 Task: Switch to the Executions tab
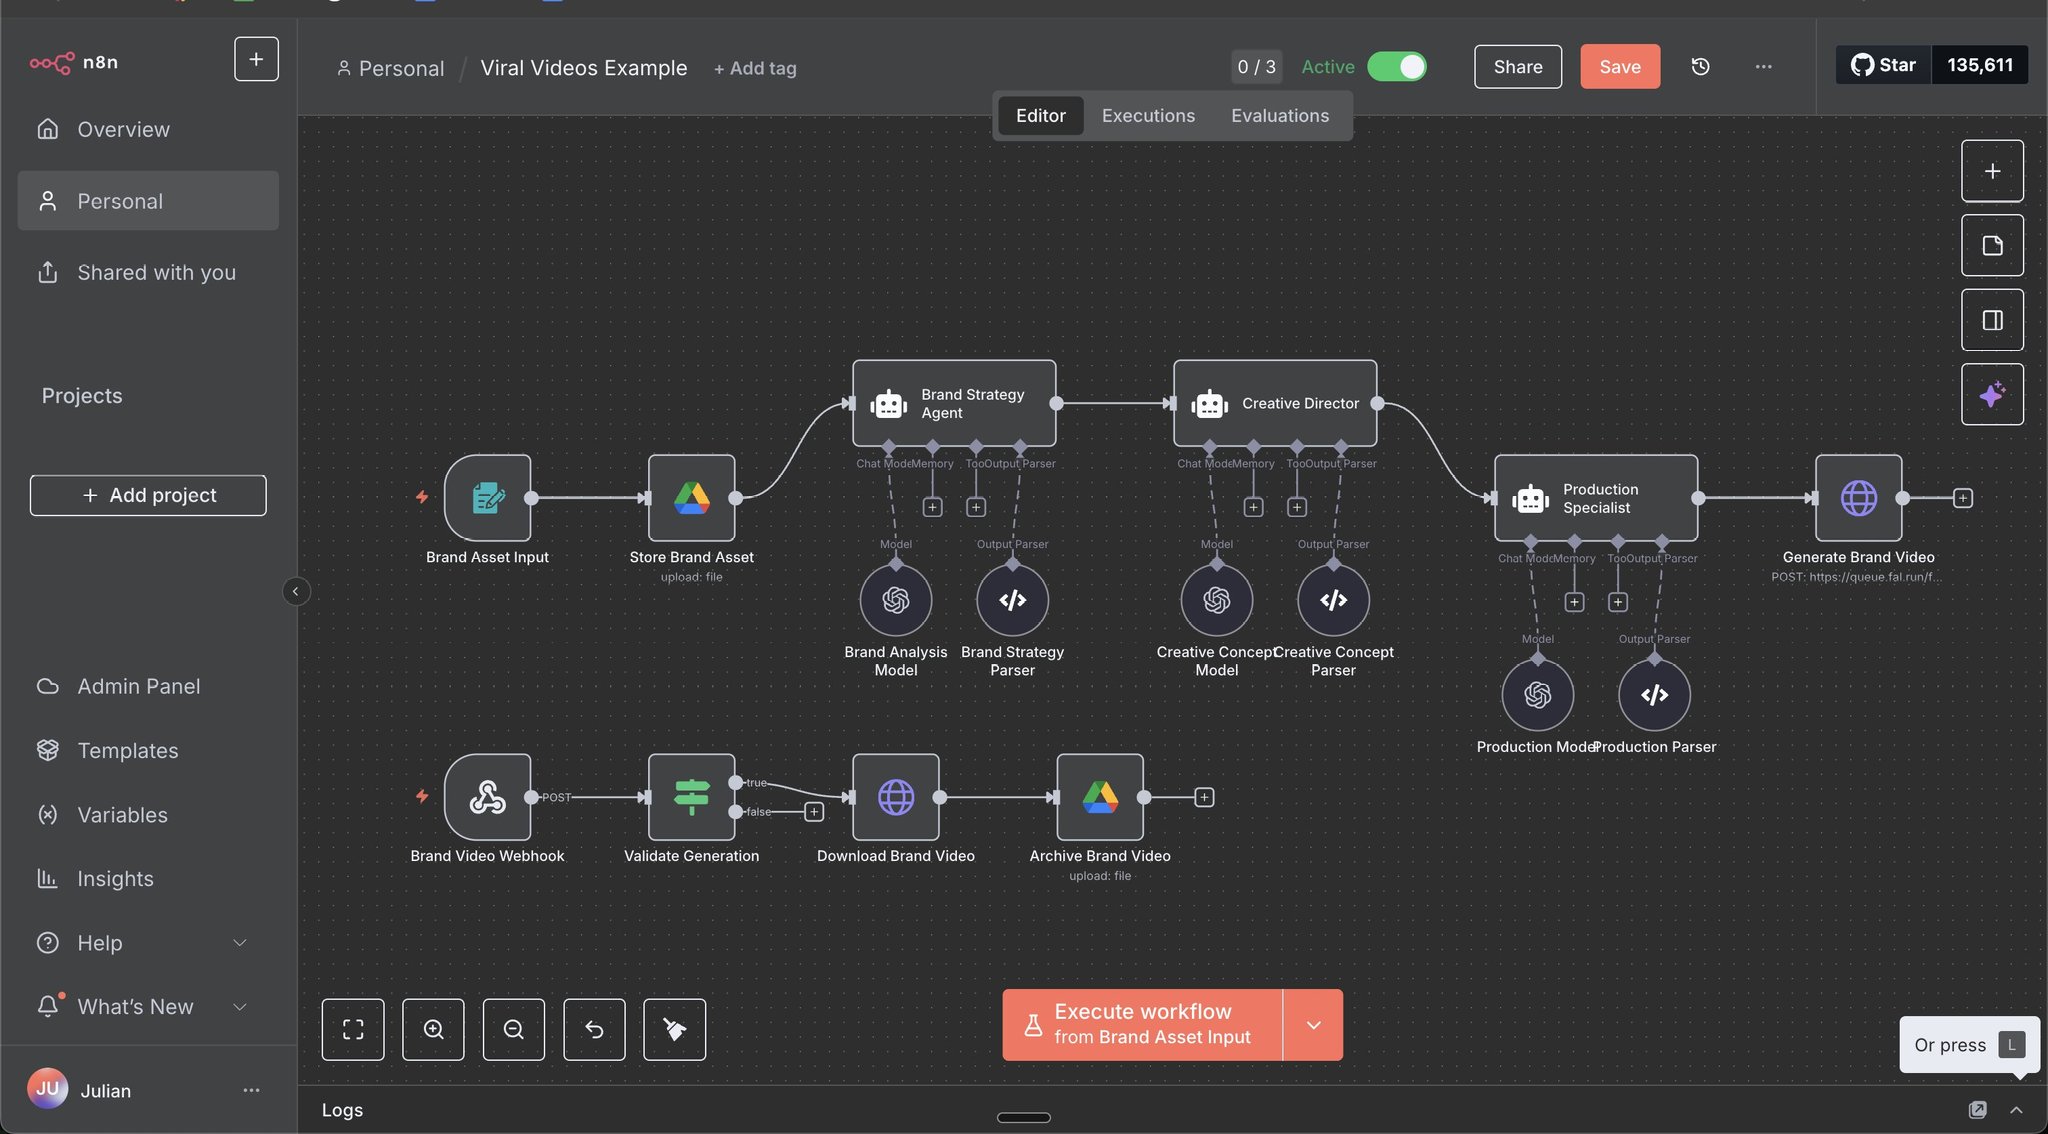[x=1148, y=116]
